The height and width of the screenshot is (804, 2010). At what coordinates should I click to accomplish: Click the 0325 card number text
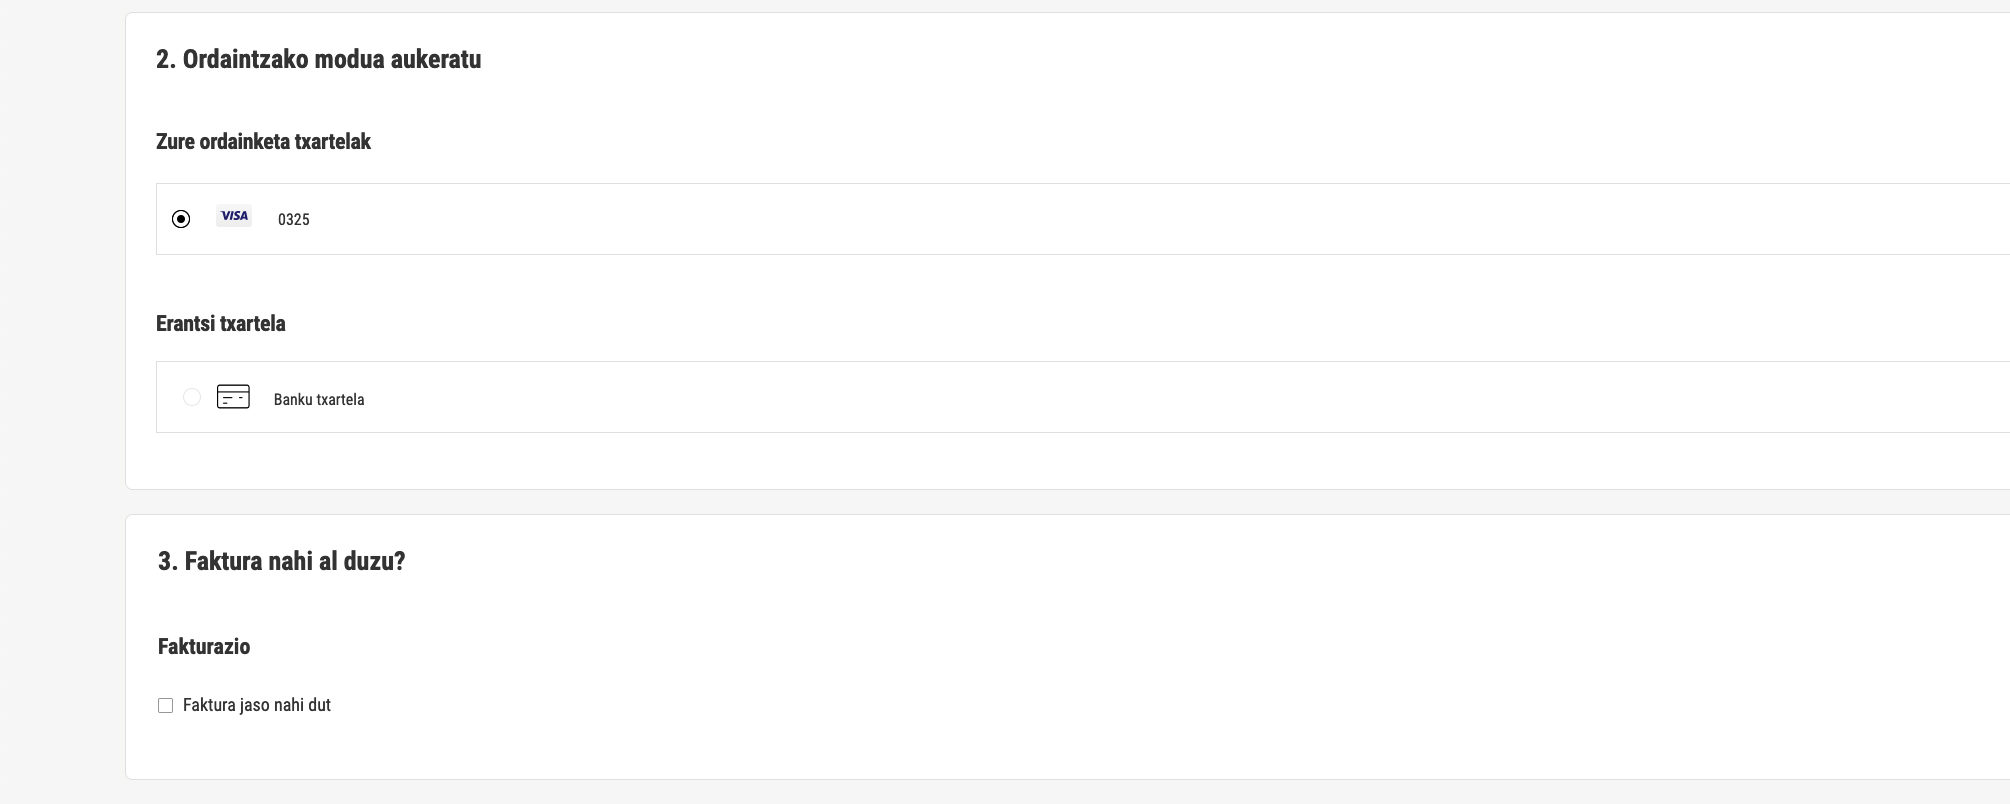pos(294,220)
